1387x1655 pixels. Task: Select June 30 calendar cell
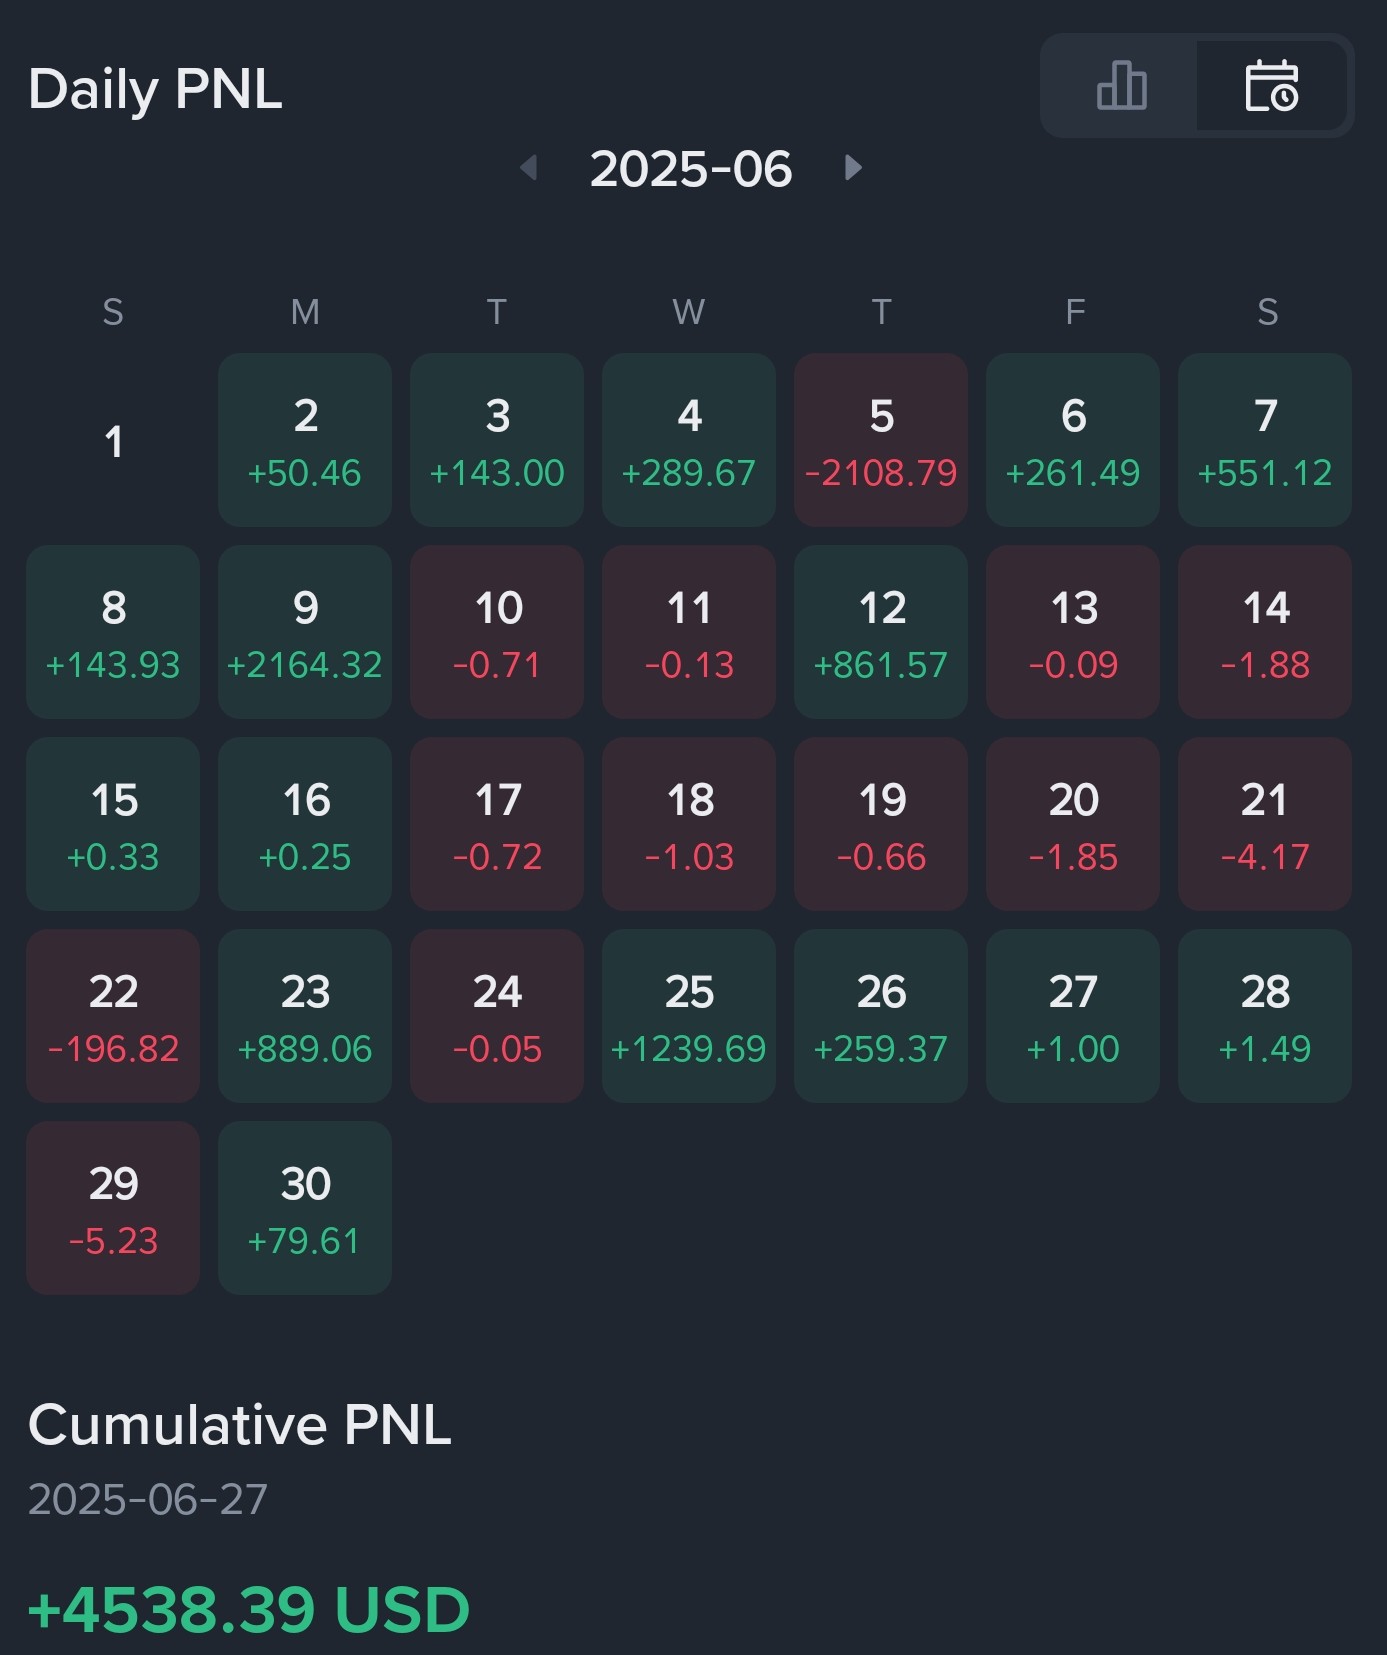305,1208
